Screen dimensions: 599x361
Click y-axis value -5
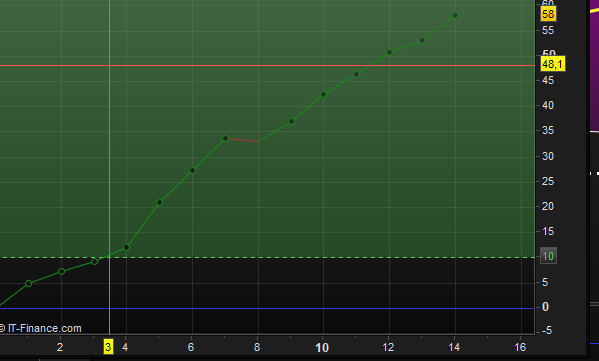click(547, 331)
